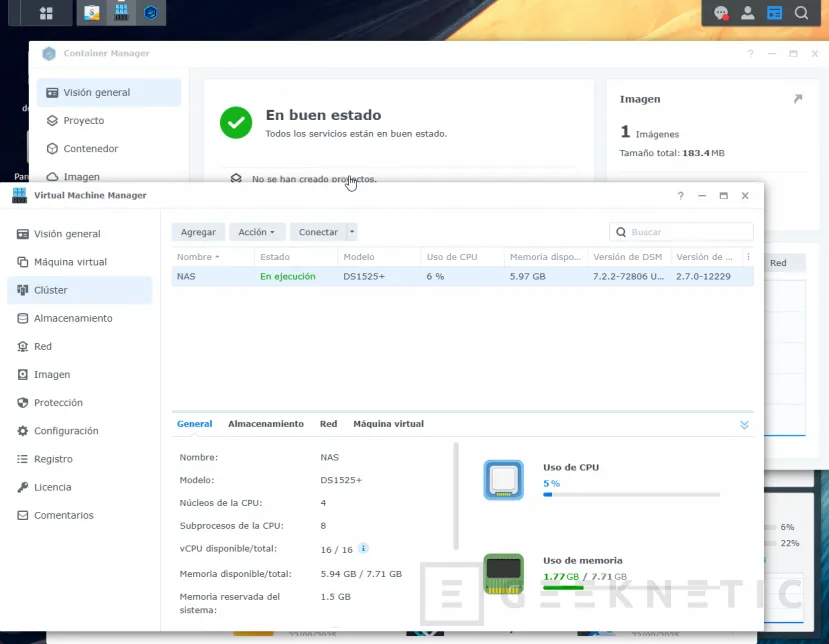Click the Virtual Machine Manager taskbar icon
This screenshot has width=829, height=644.
(x=122, y=13)
